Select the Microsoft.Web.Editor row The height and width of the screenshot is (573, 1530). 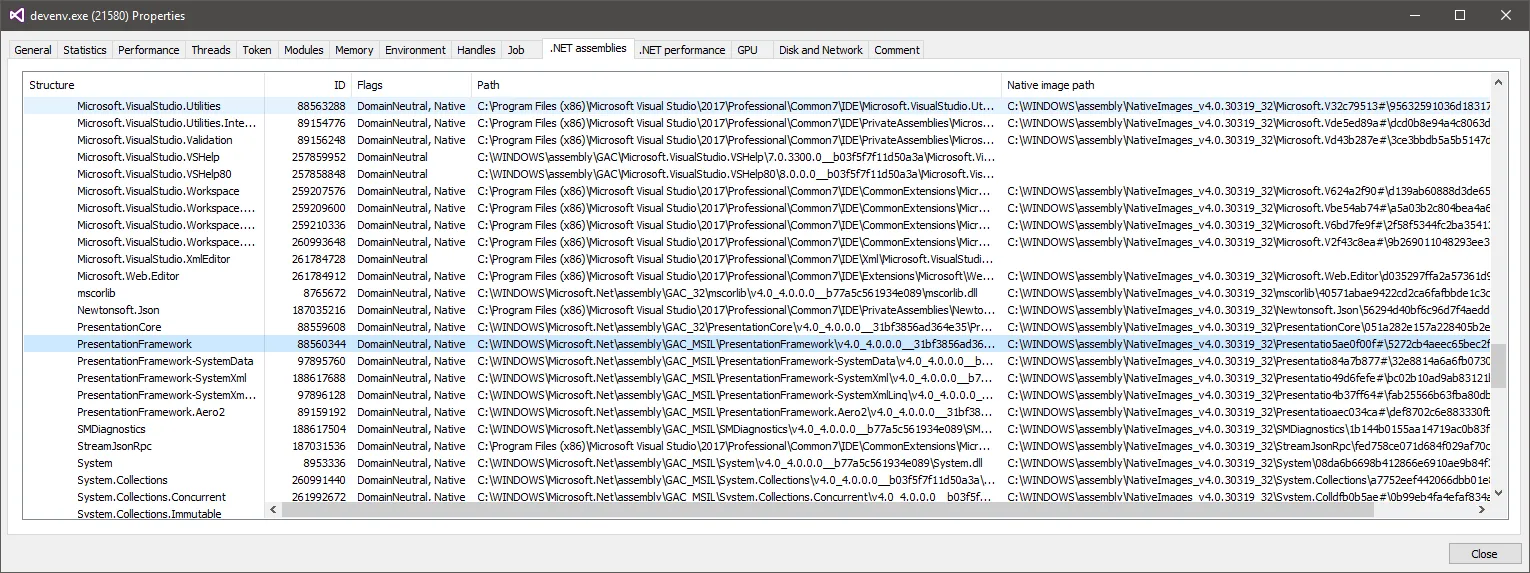pos(757,276)
